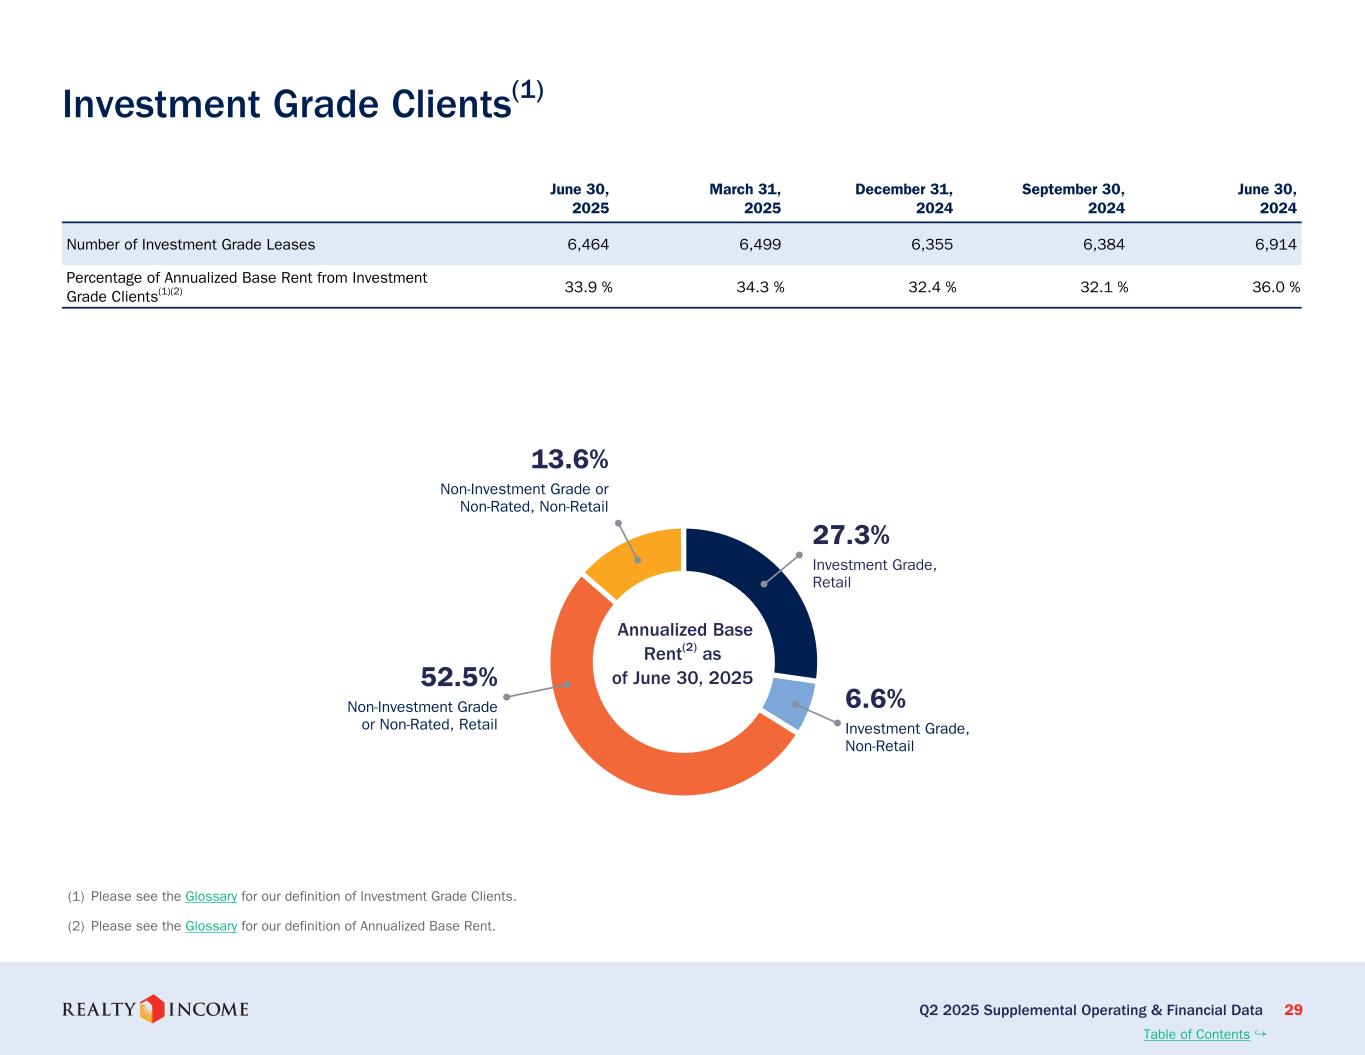
Task: Click page number 29 in the footer
Action: point(1292,1010)
